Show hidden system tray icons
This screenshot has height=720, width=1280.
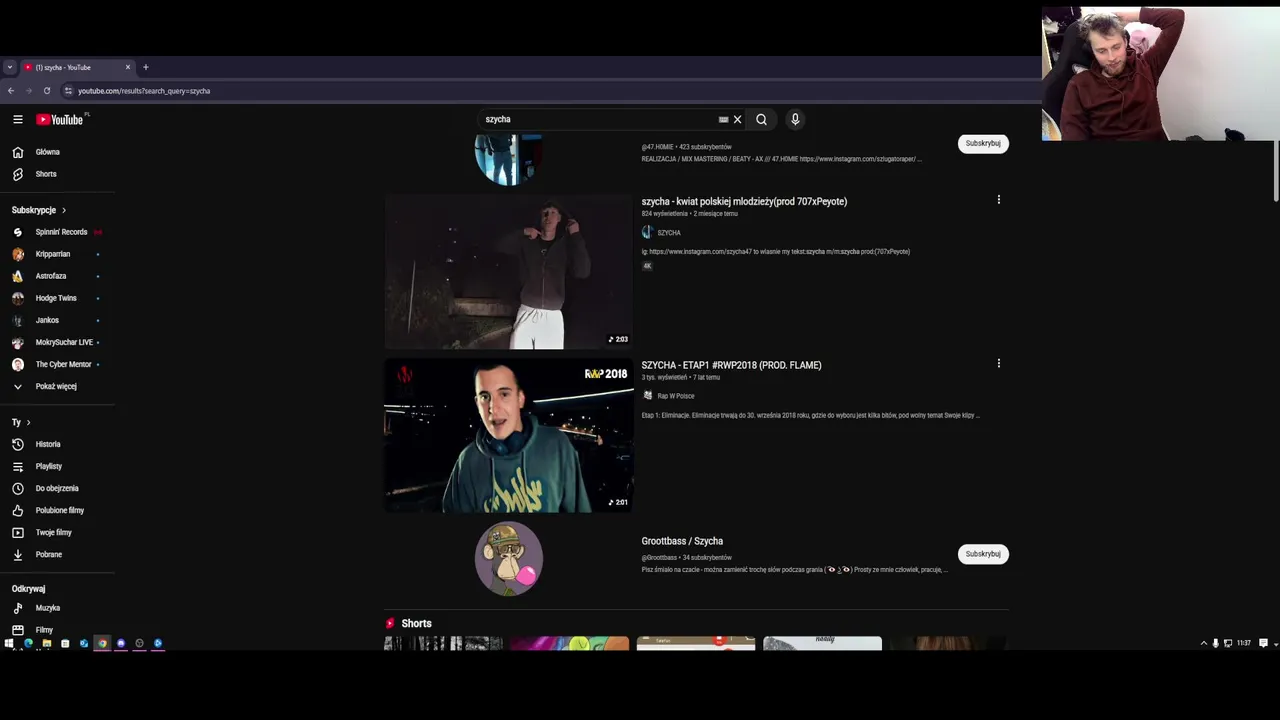pyautogui.click(x=1203, y=643)
